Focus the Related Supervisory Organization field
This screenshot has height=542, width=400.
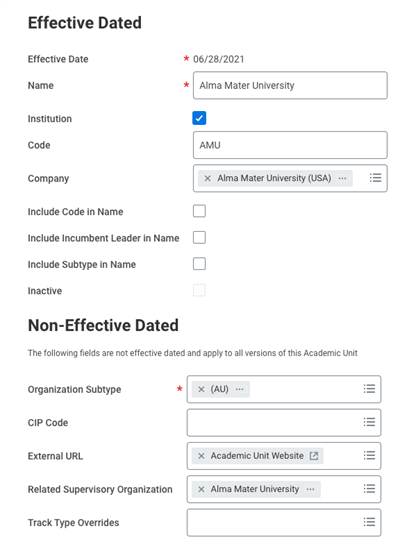tap(284, 489)
